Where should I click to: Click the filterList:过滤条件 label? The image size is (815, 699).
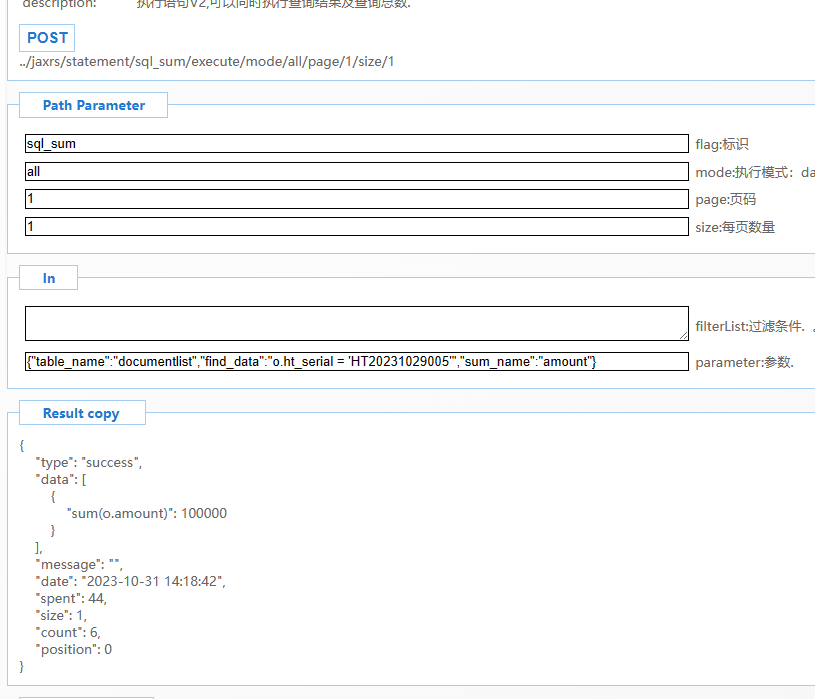[x=750, y=326]
